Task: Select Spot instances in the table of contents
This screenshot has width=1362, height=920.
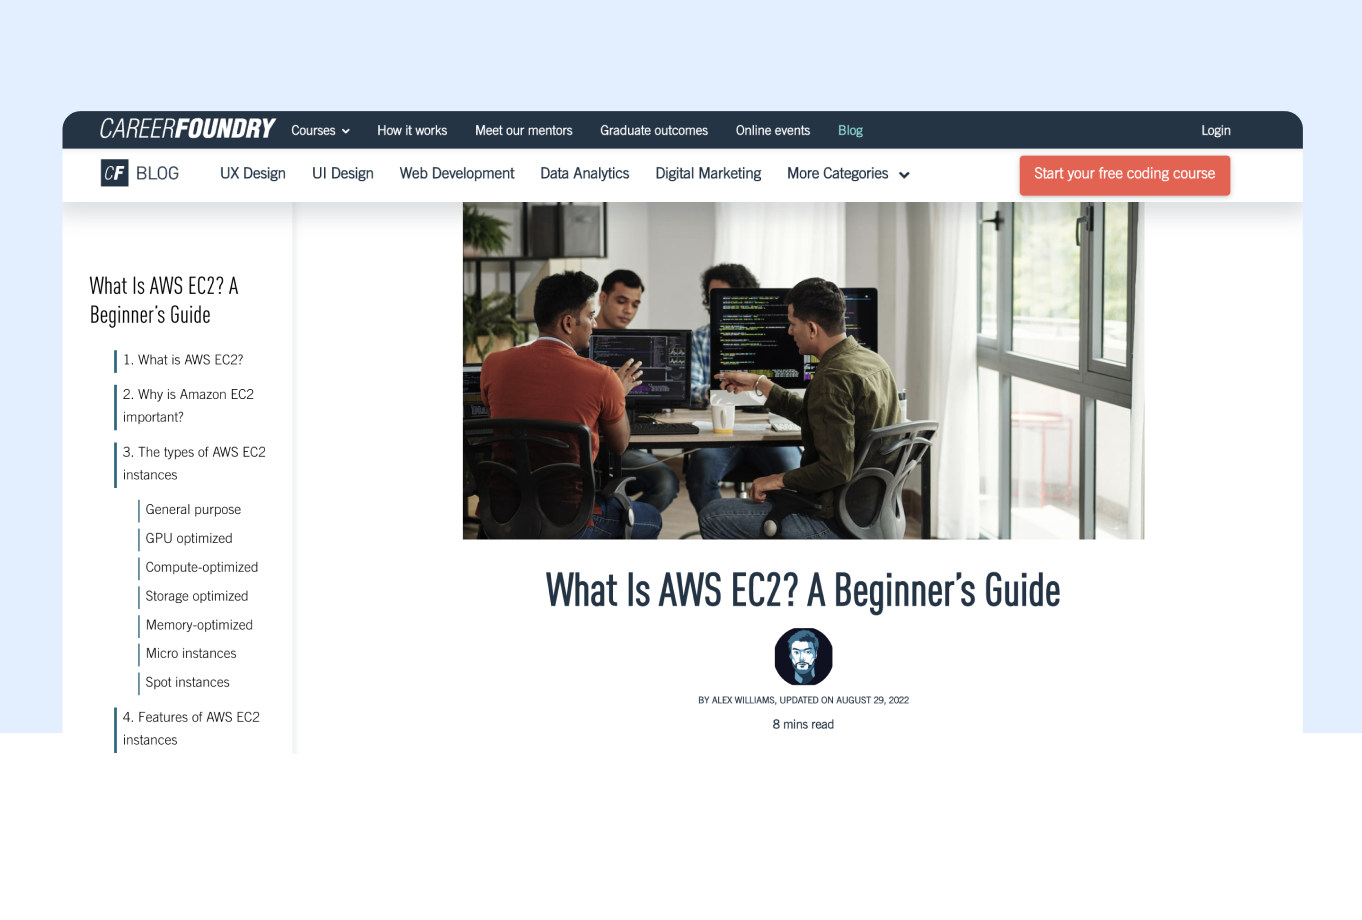Action: pyautogui.click(x=186, y=682)
